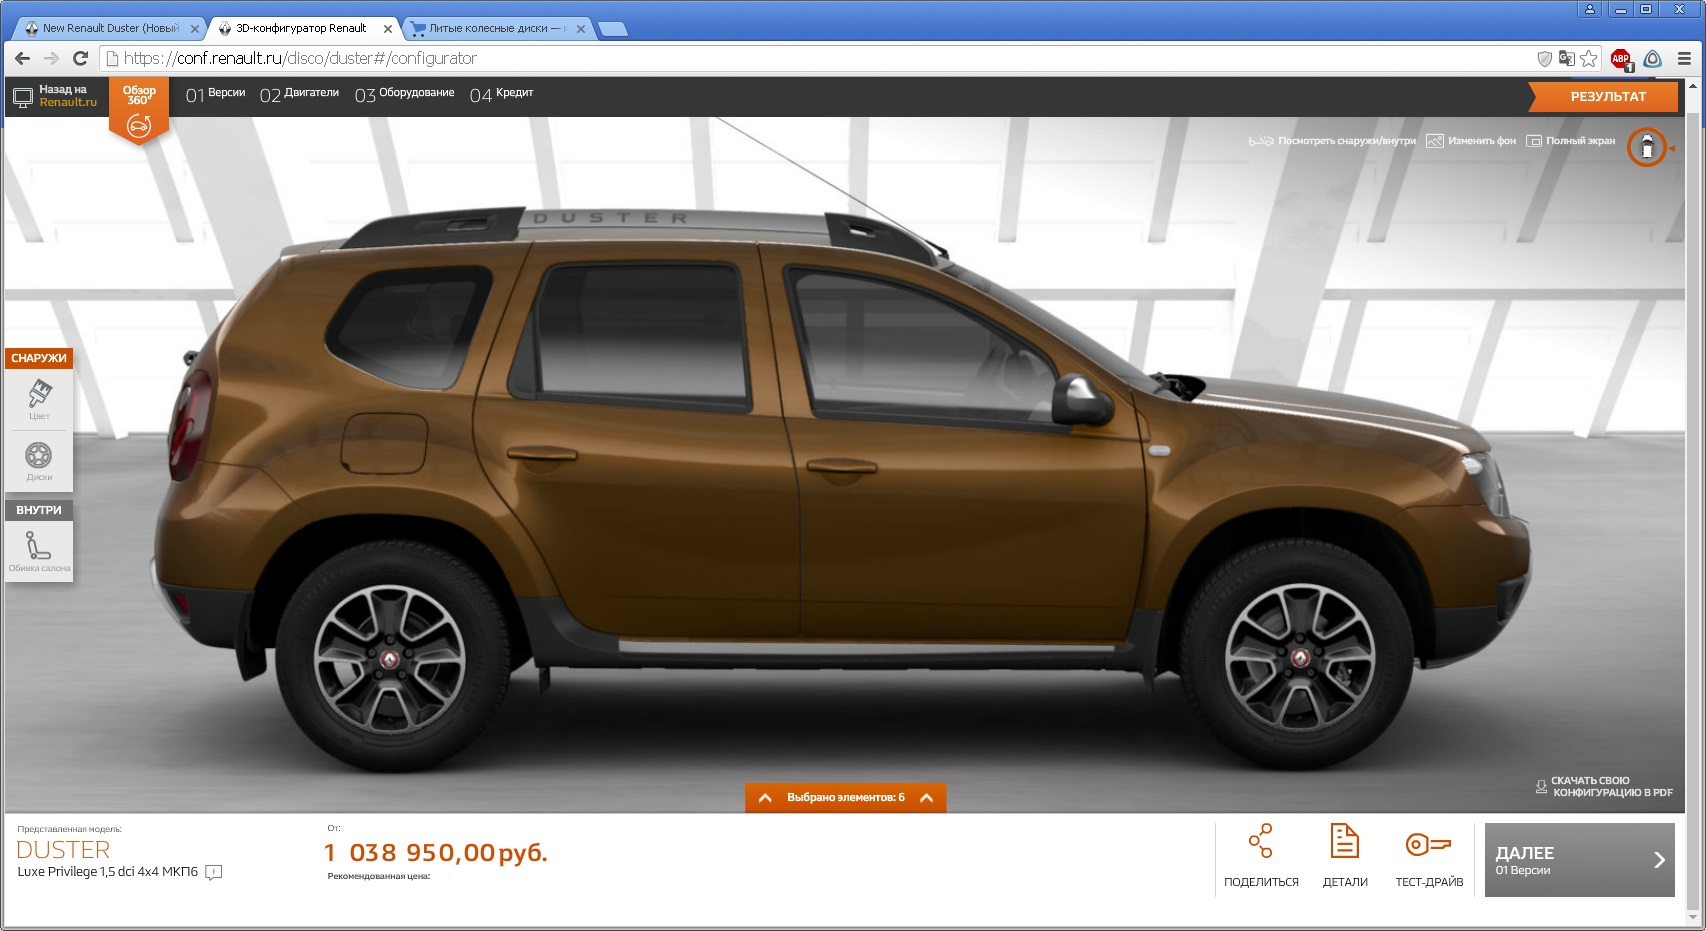
Task: Open step 01 Версии
Action: (x=215, y=94)
